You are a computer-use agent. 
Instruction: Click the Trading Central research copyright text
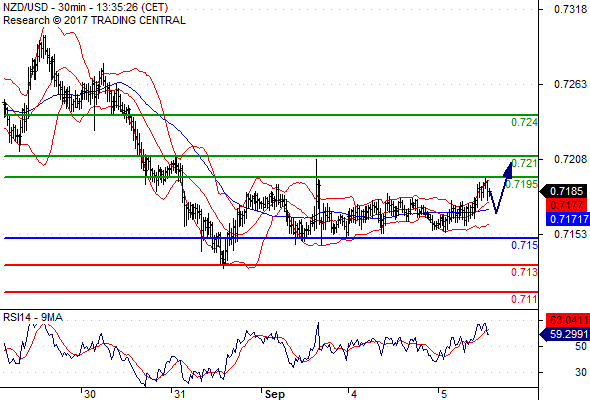point(94,20)
